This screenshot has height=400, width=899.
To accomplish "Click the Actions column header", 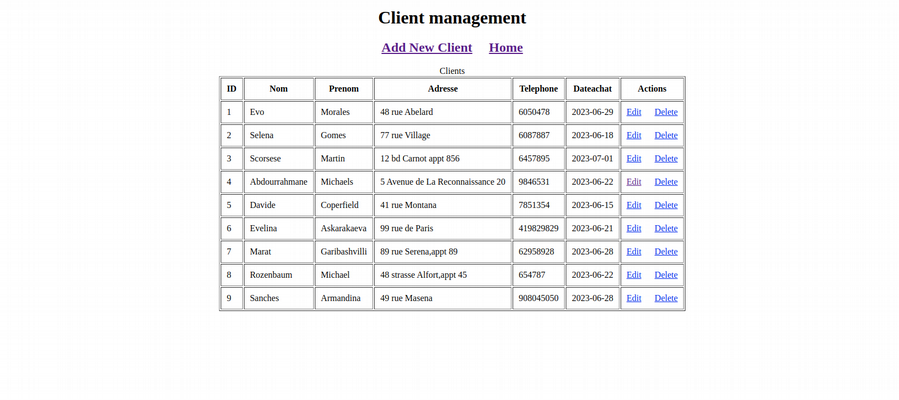I will click(x=652, y=89).
